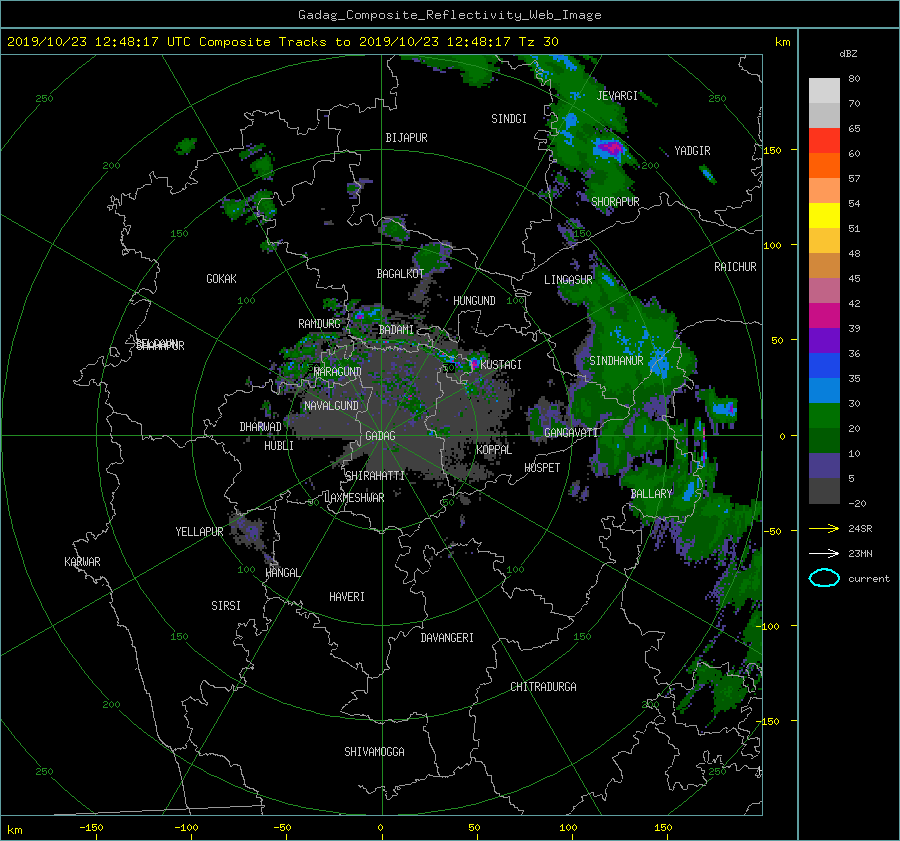Click the light blue 30 dBZ legend swatch
900x841 pixels.
click(824, 391)
